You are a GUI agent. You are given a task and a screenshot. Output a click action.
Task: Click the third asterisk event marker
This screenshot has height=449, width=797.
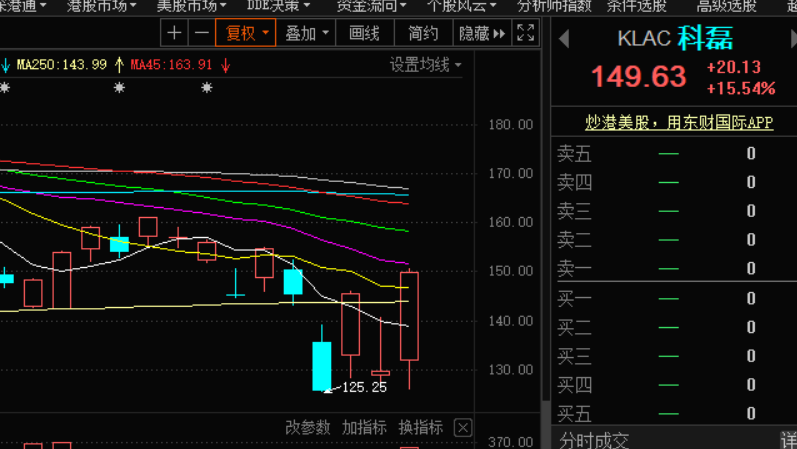point(206,88)
